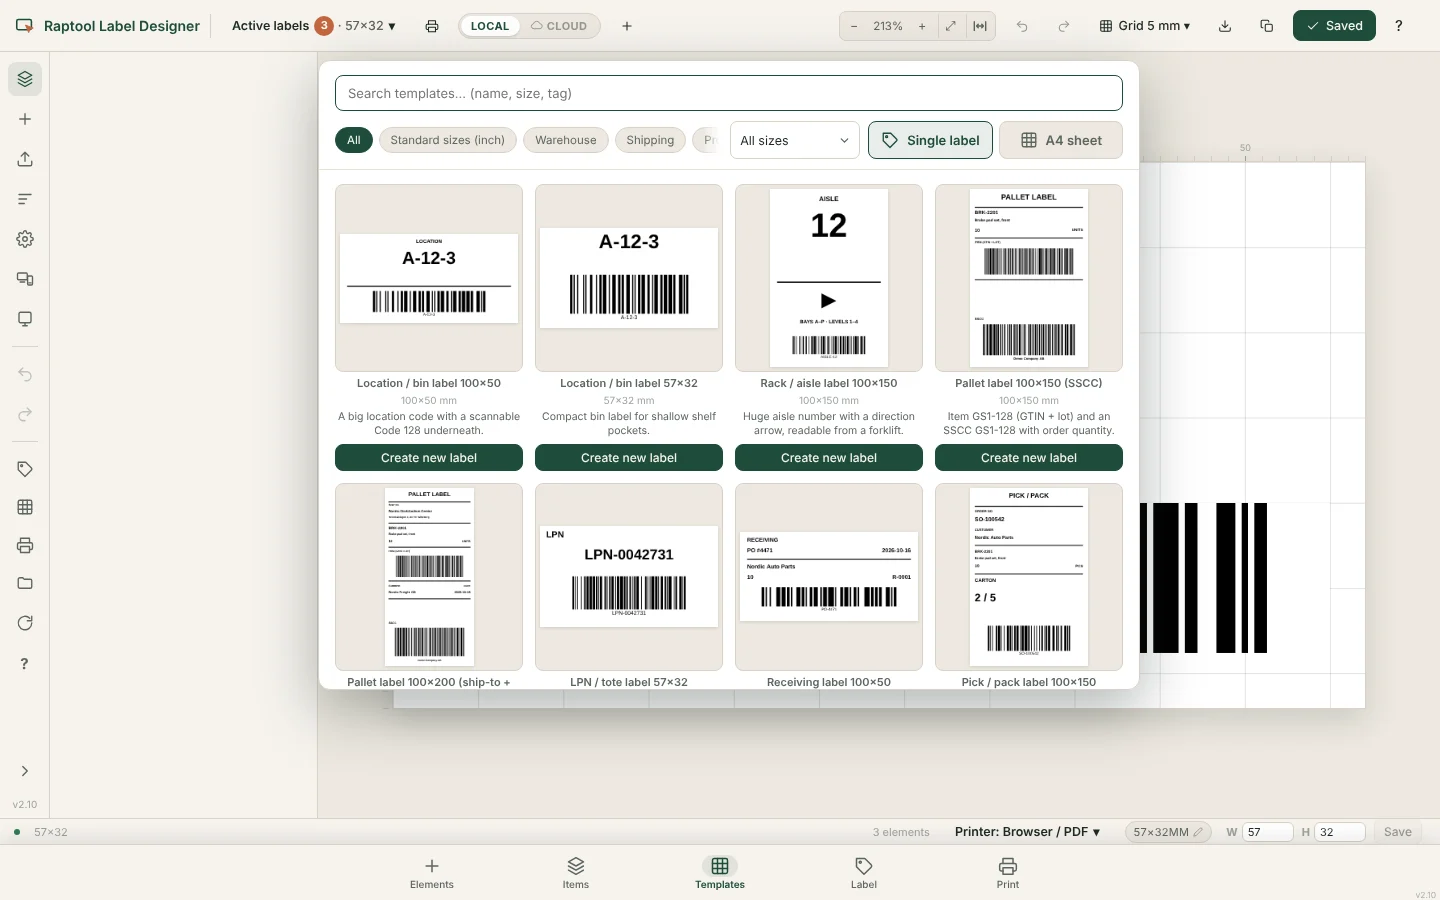
Task: Click the printer icon in left sidebar
Action: click(25, 545)
